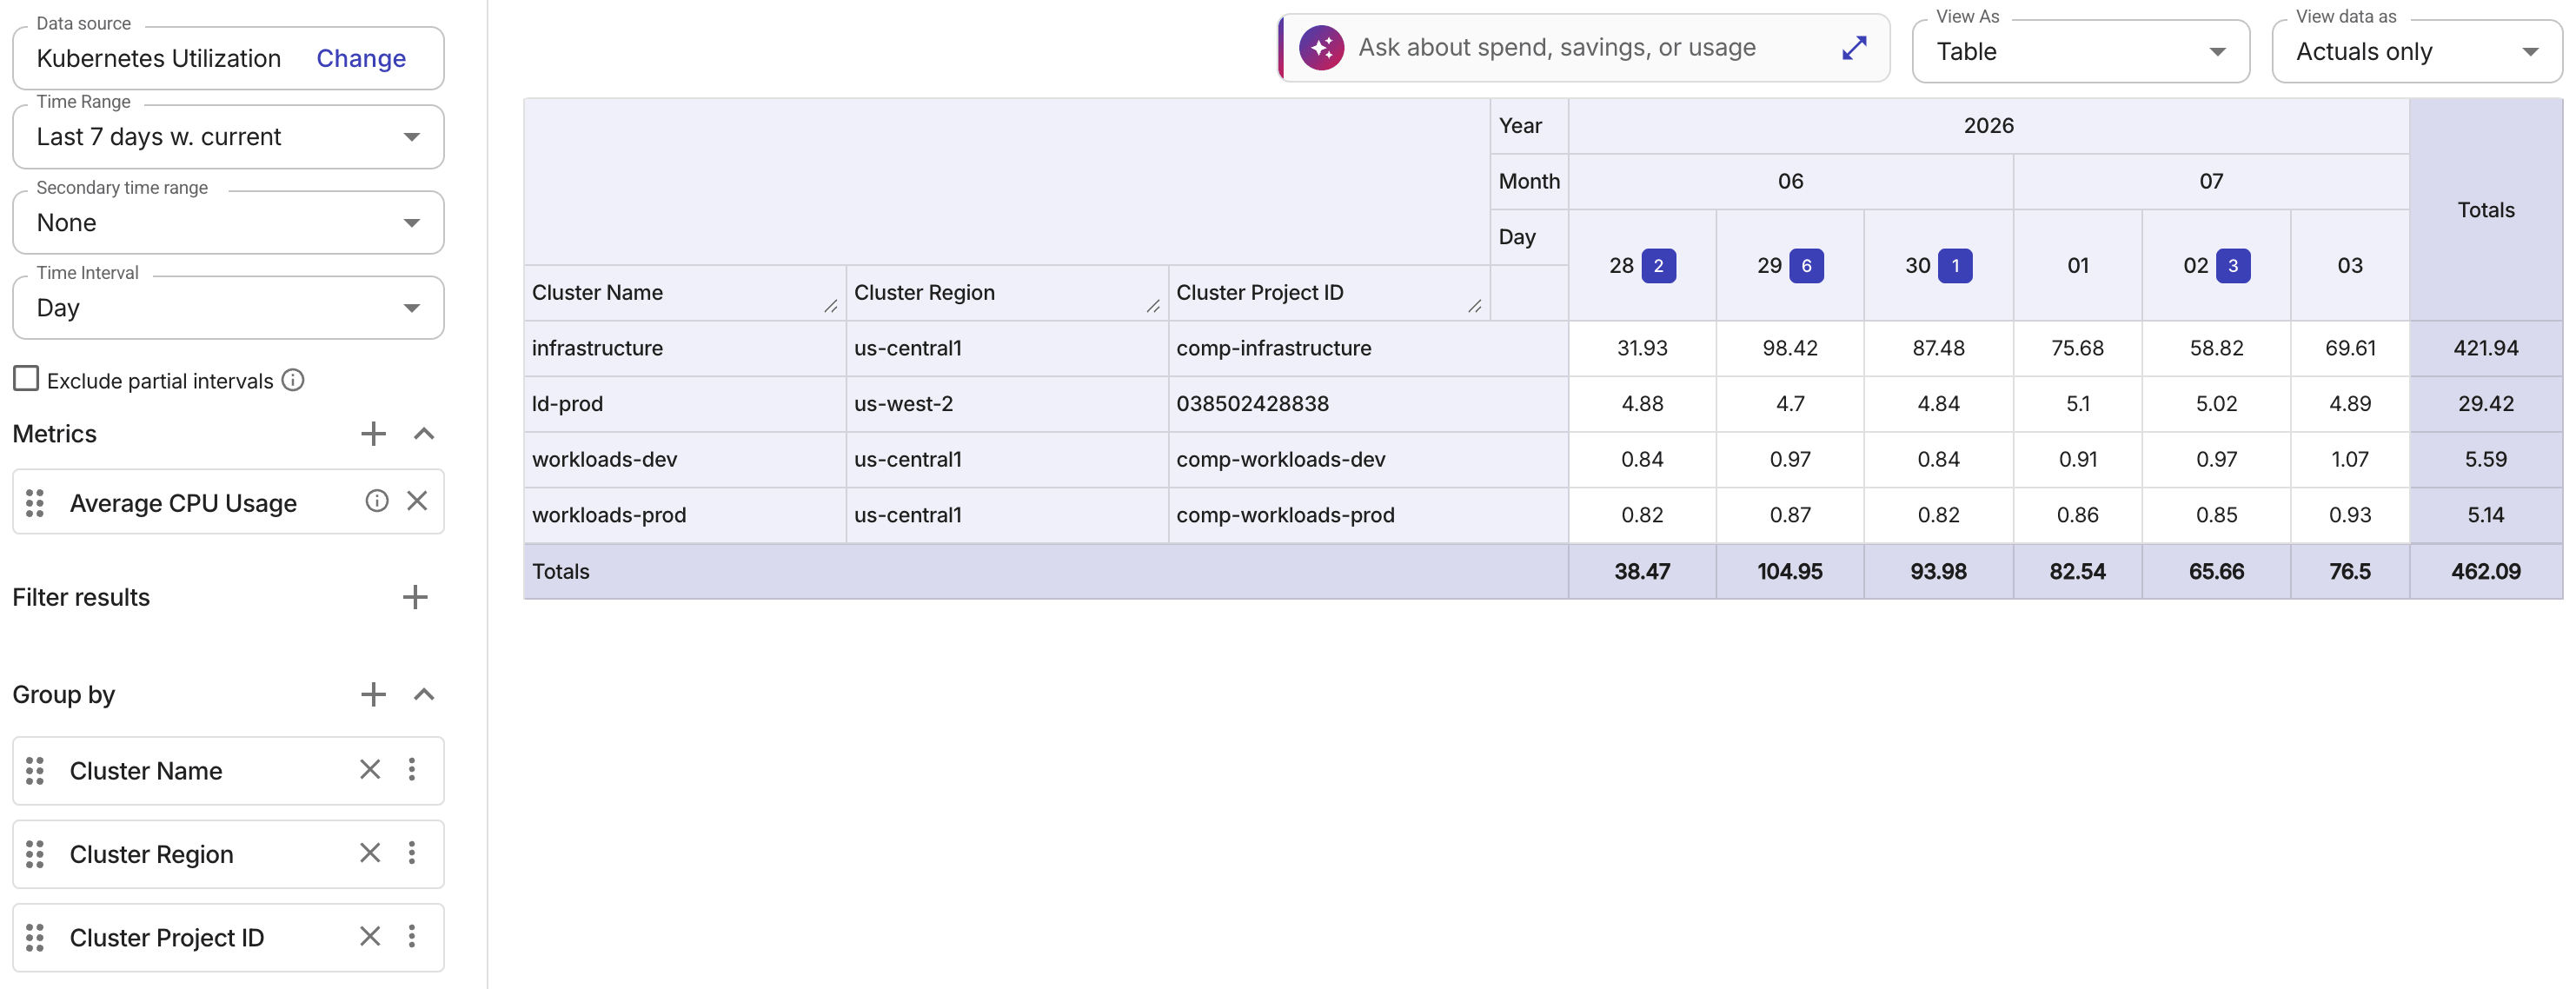Remove Cluster Region grouping
2576x989 pixels.
click(x=370, y=852)
